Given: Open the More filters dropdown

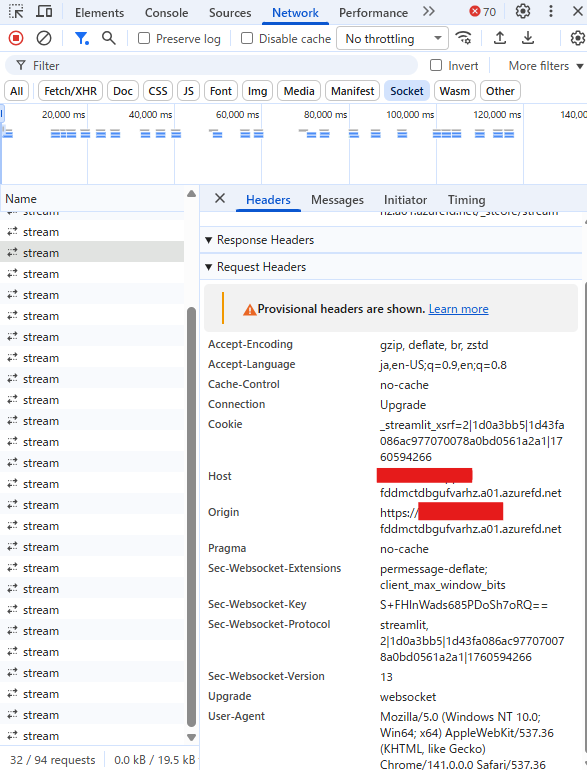Looking at the screenshot, I should (545, 66).
